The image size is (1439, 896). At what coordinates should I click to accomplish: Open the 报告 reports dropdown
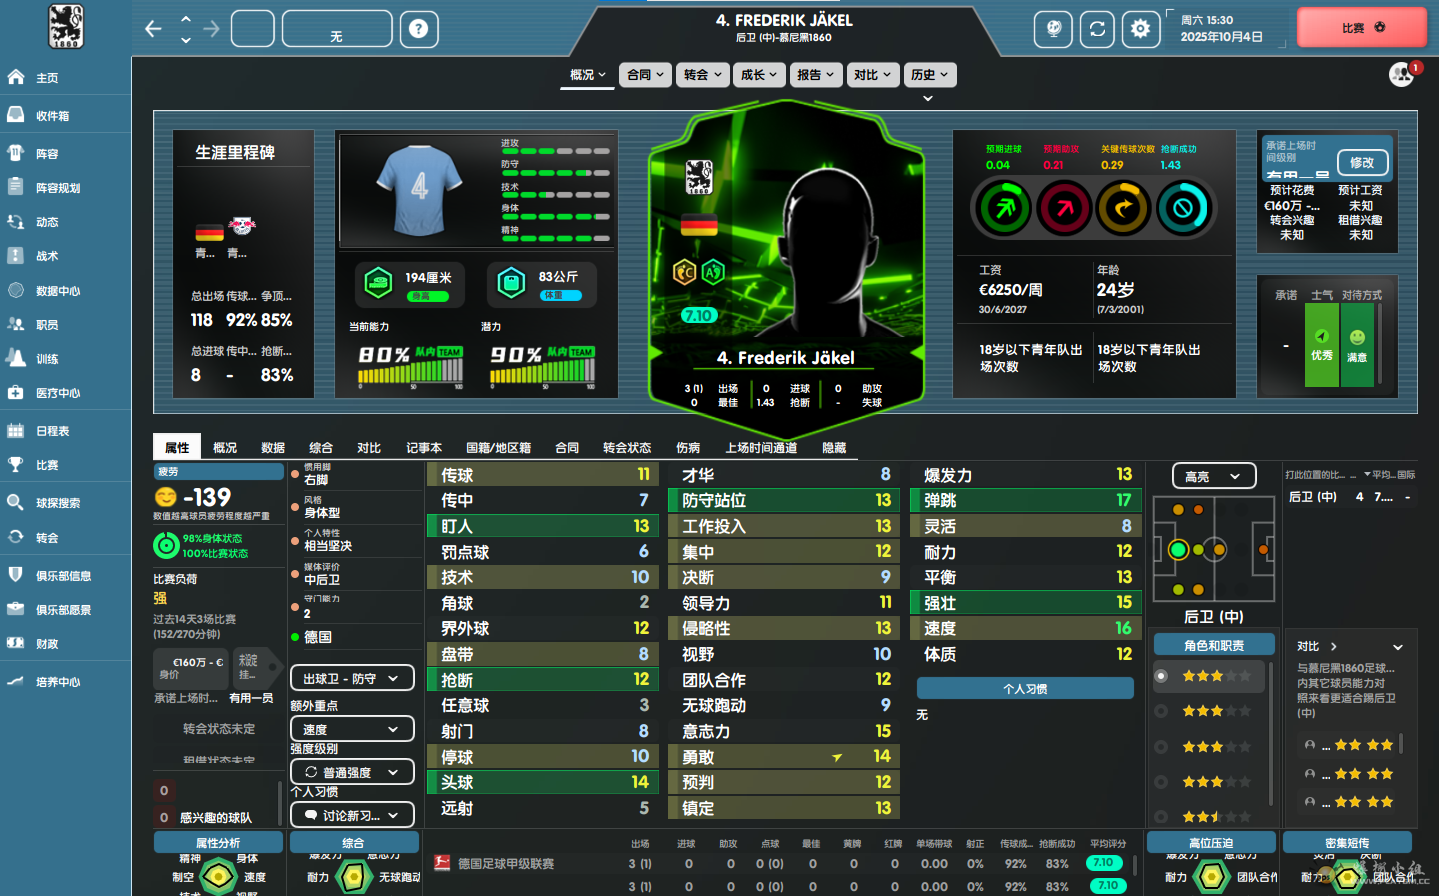coord(816,75)
